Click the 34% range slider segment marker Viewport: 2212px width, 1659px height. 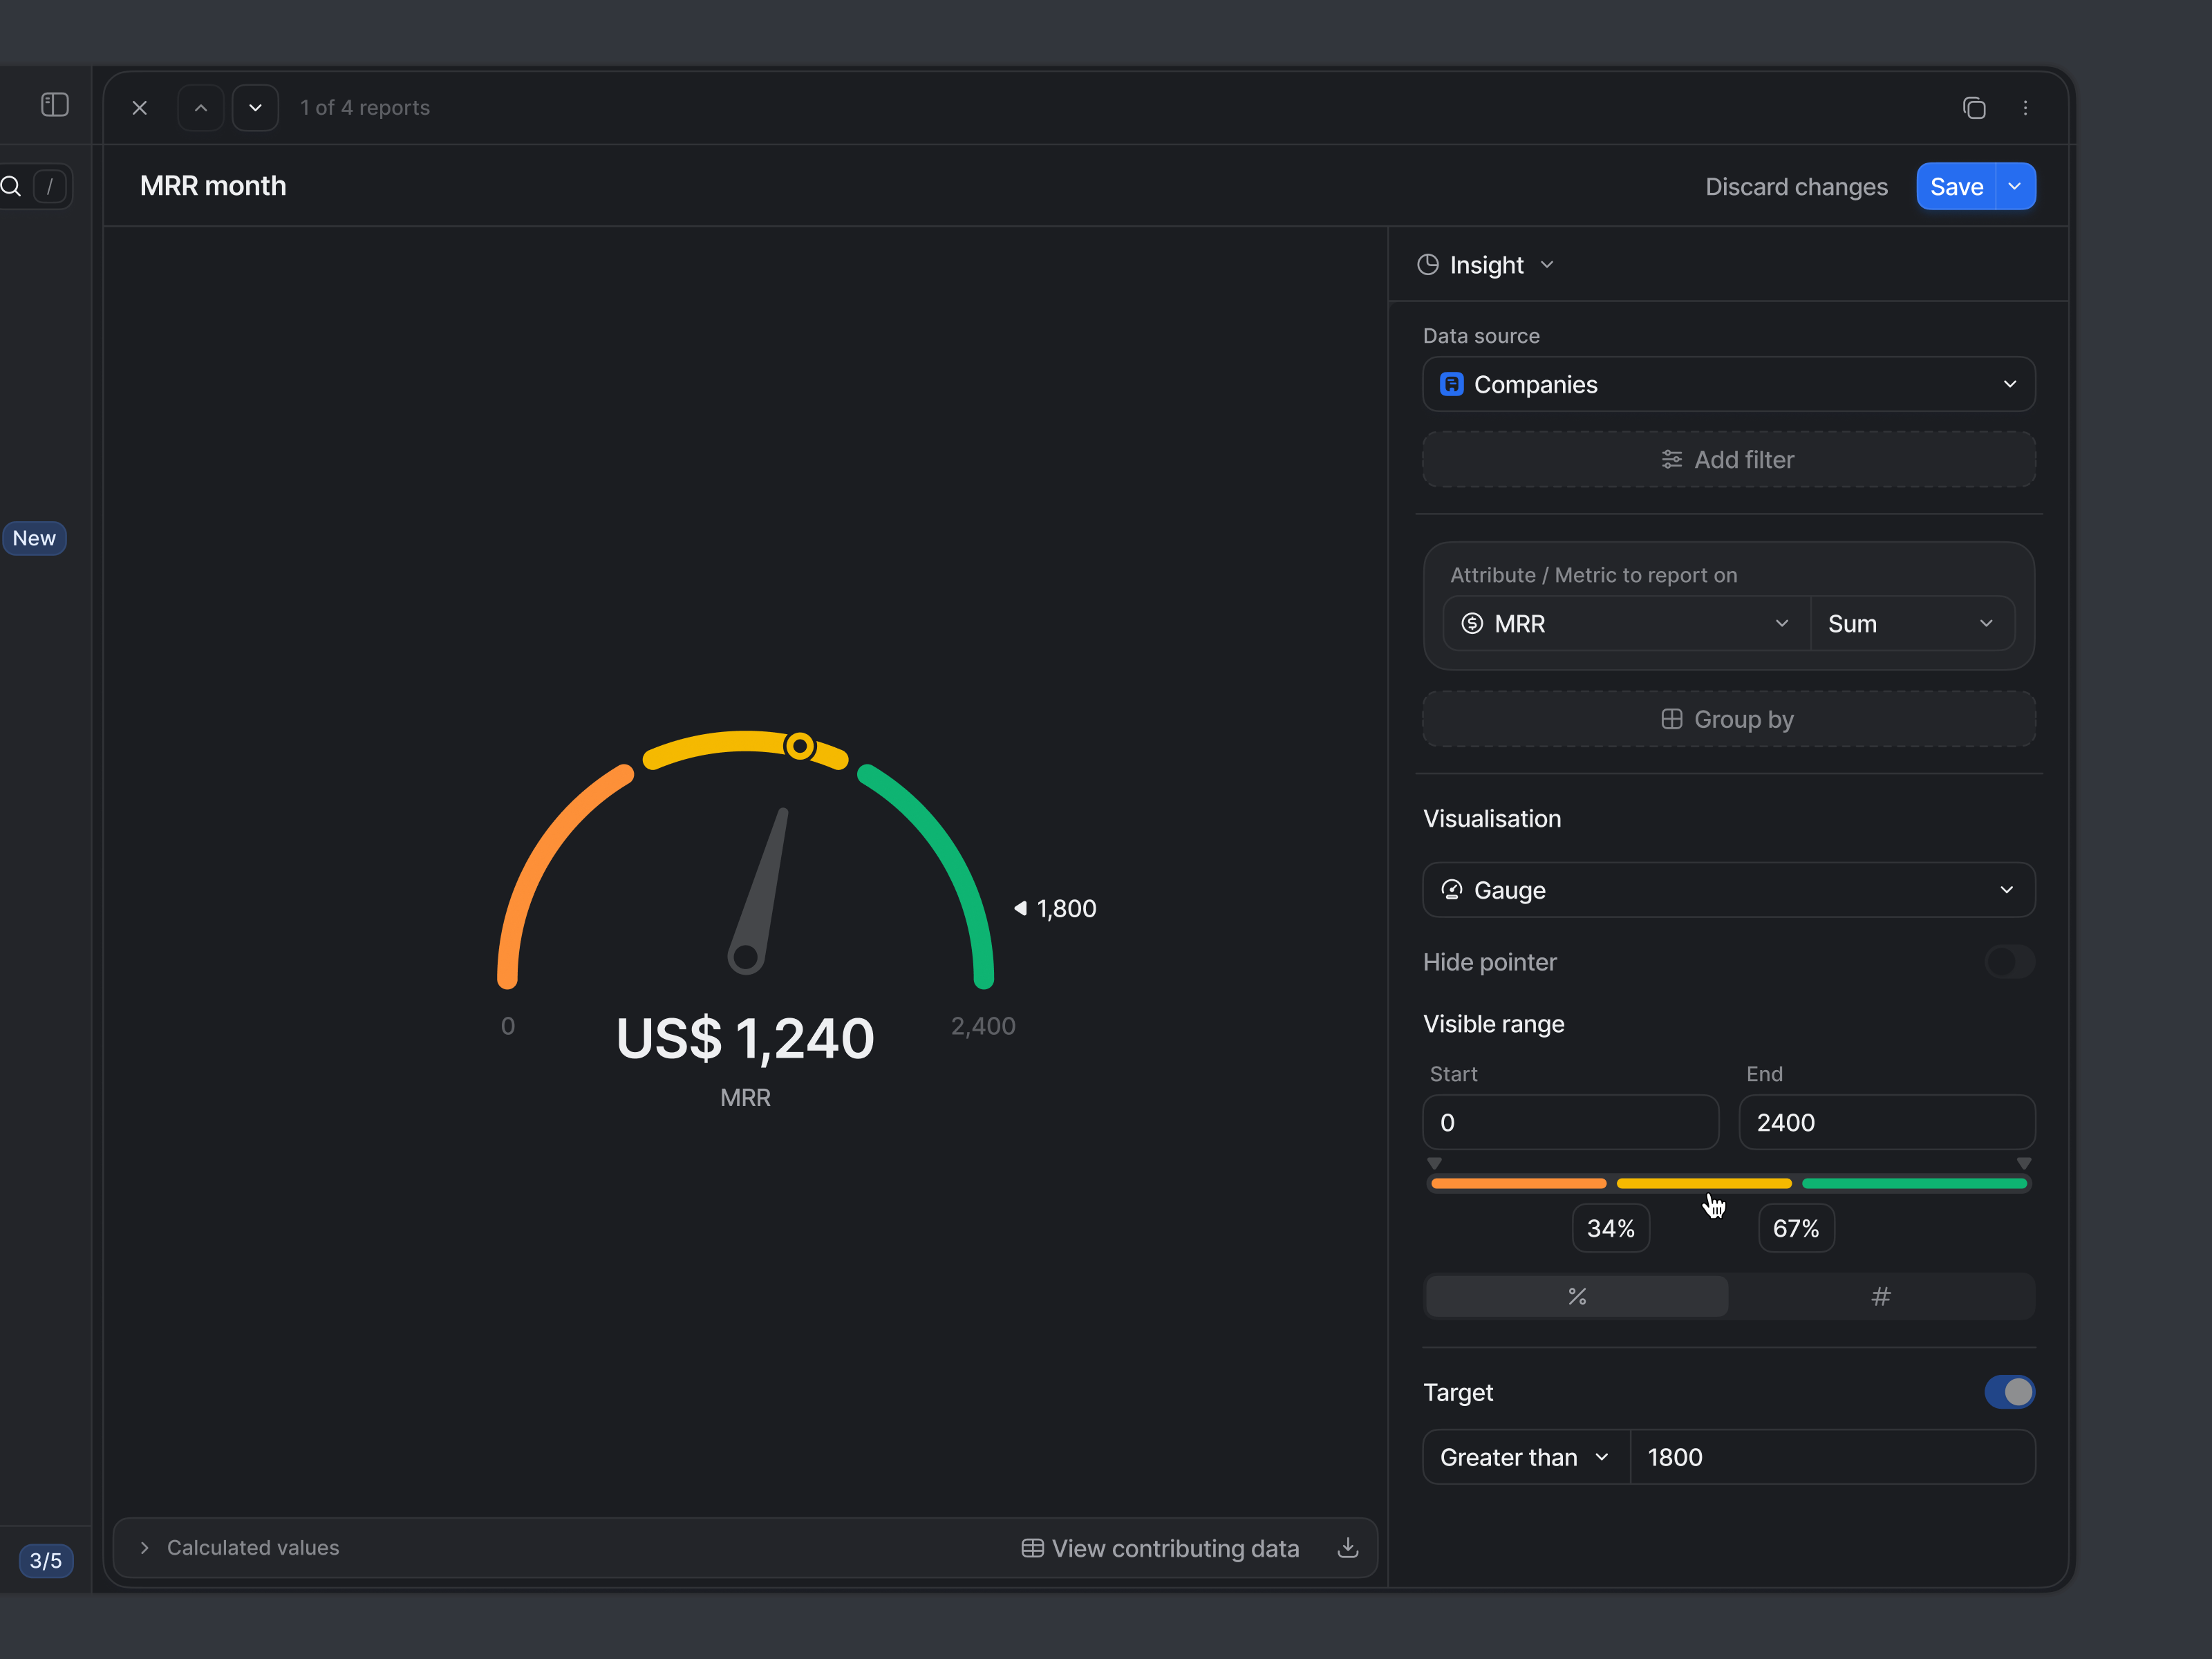coord(1610,1228)
